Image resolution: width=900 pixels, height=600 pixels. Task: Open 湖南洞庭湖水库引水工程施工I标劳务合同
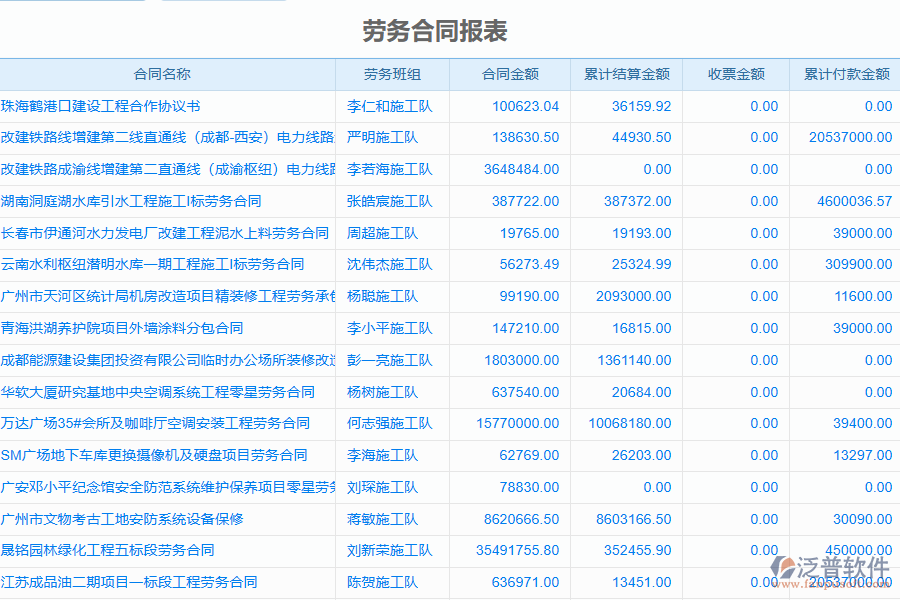[x=150, y=201]
